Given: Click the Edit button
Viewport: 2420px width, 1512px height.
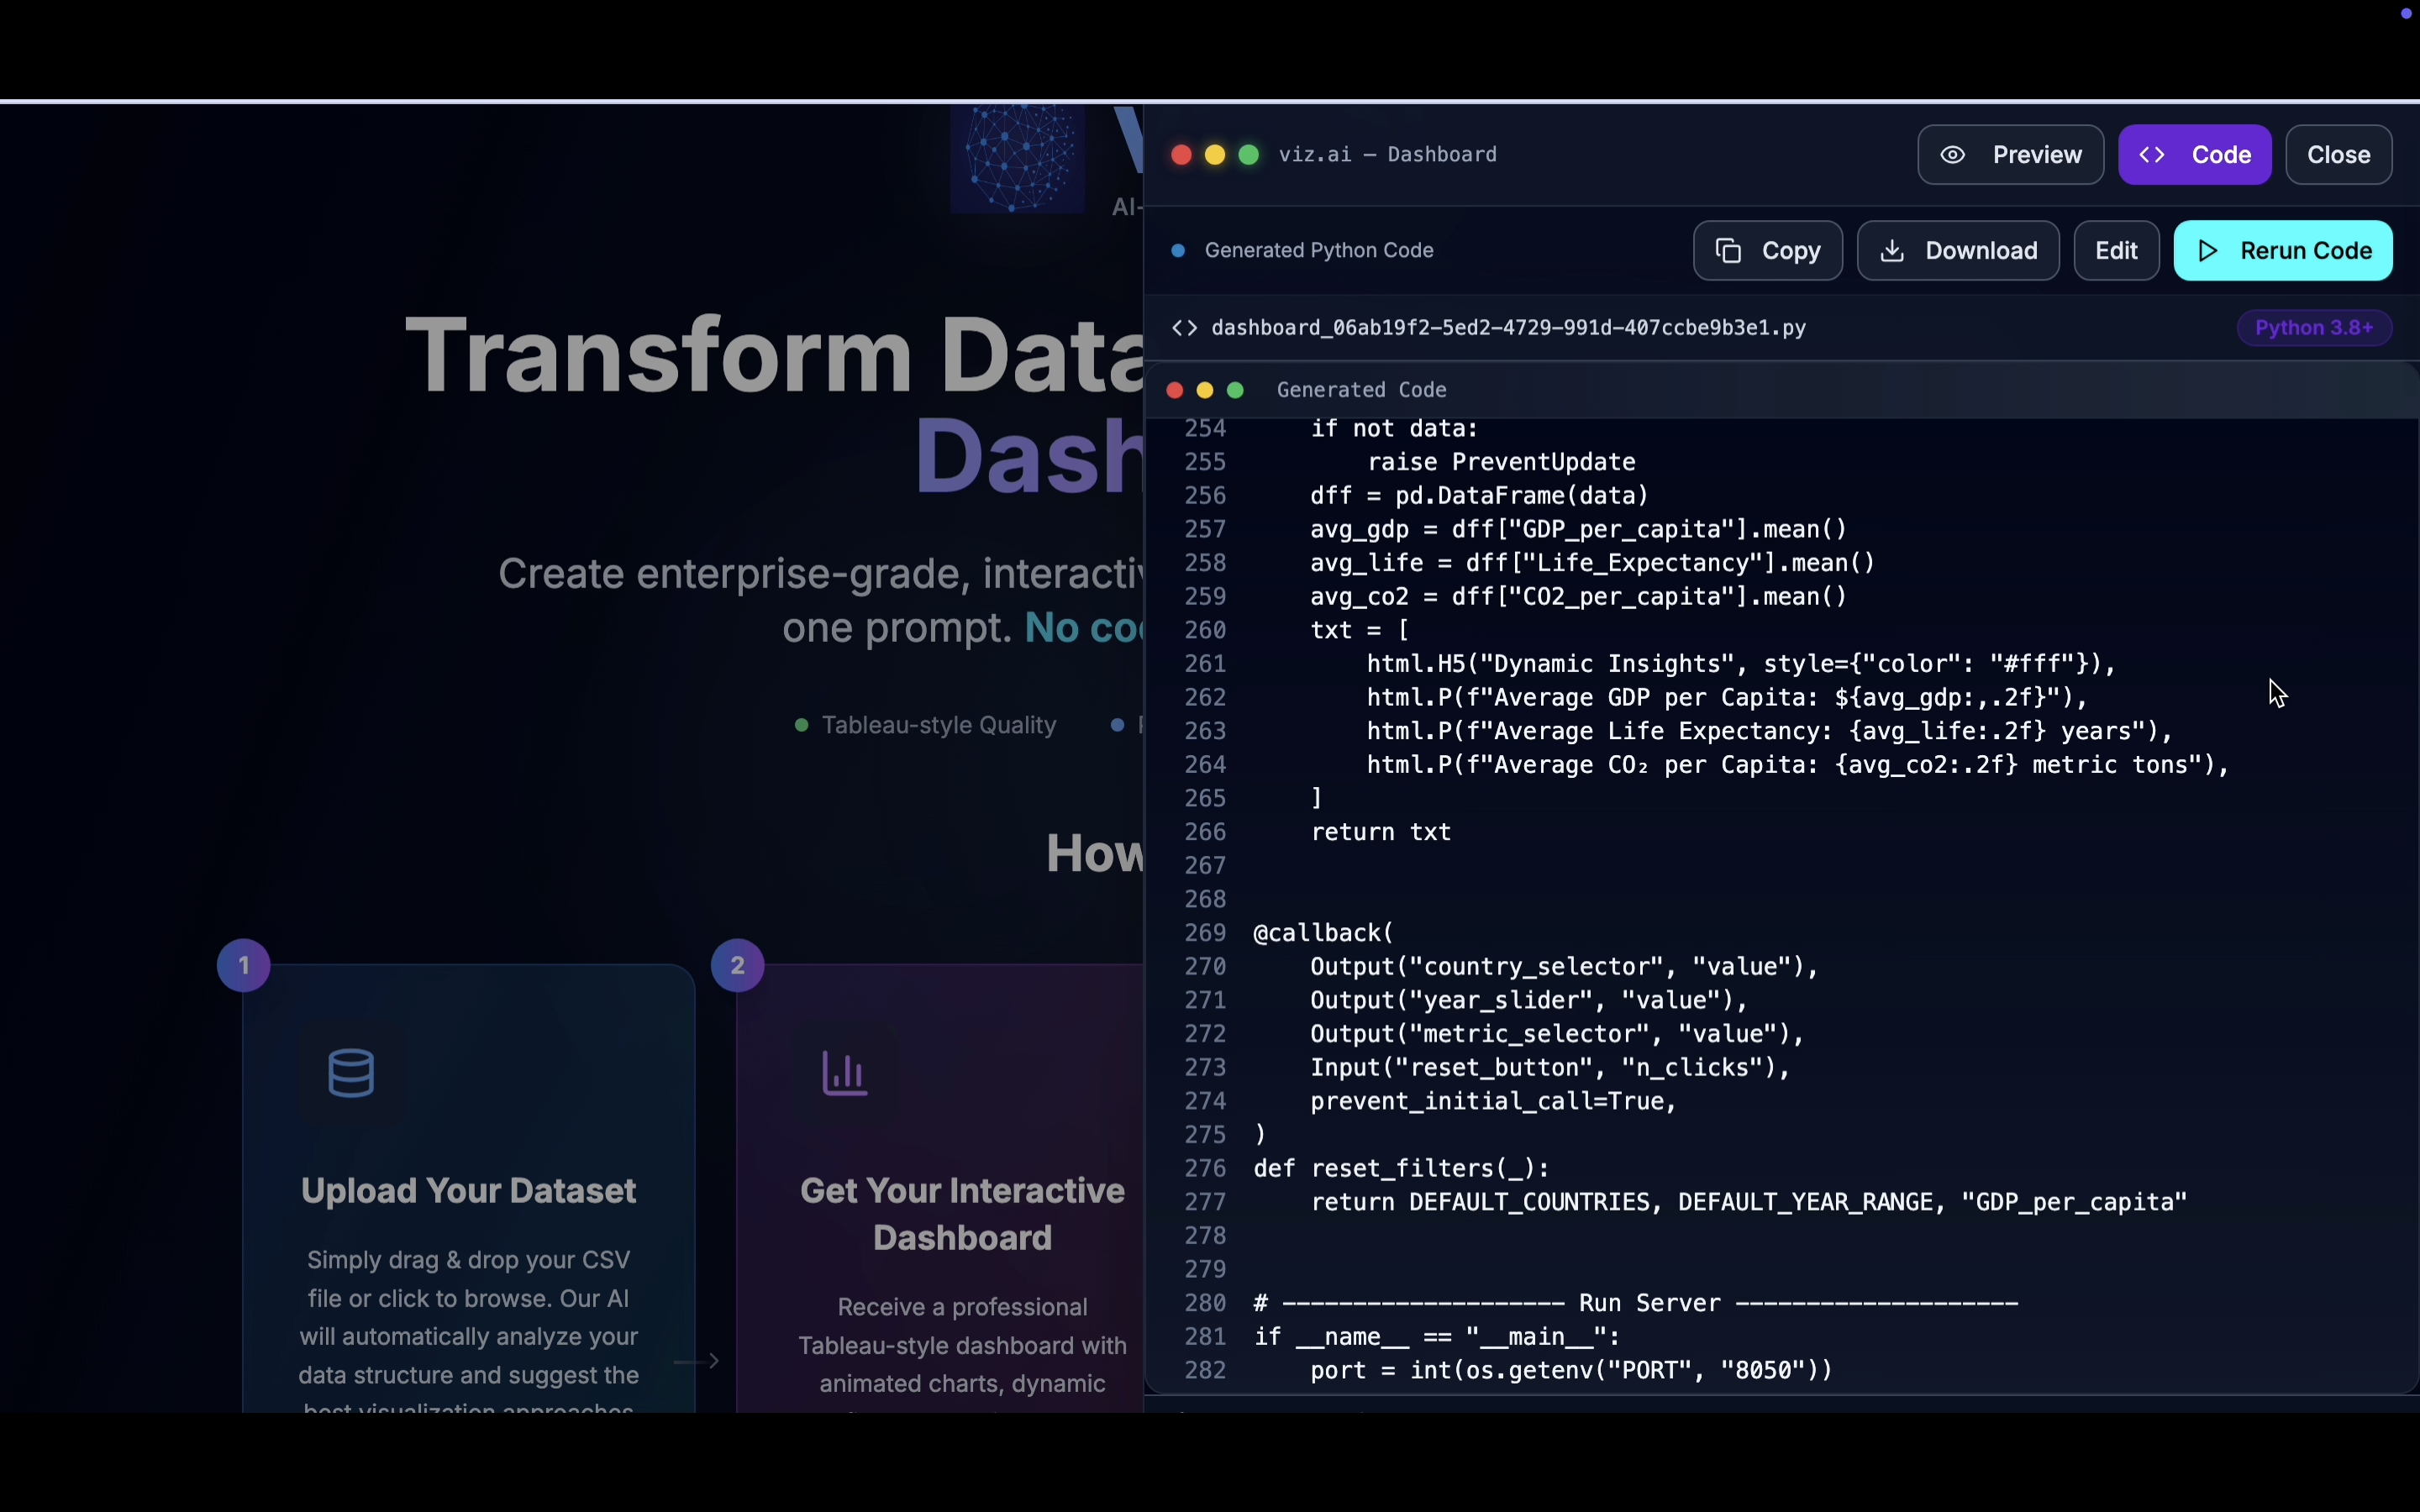Looking at the screenshot, I should 2116,251.
